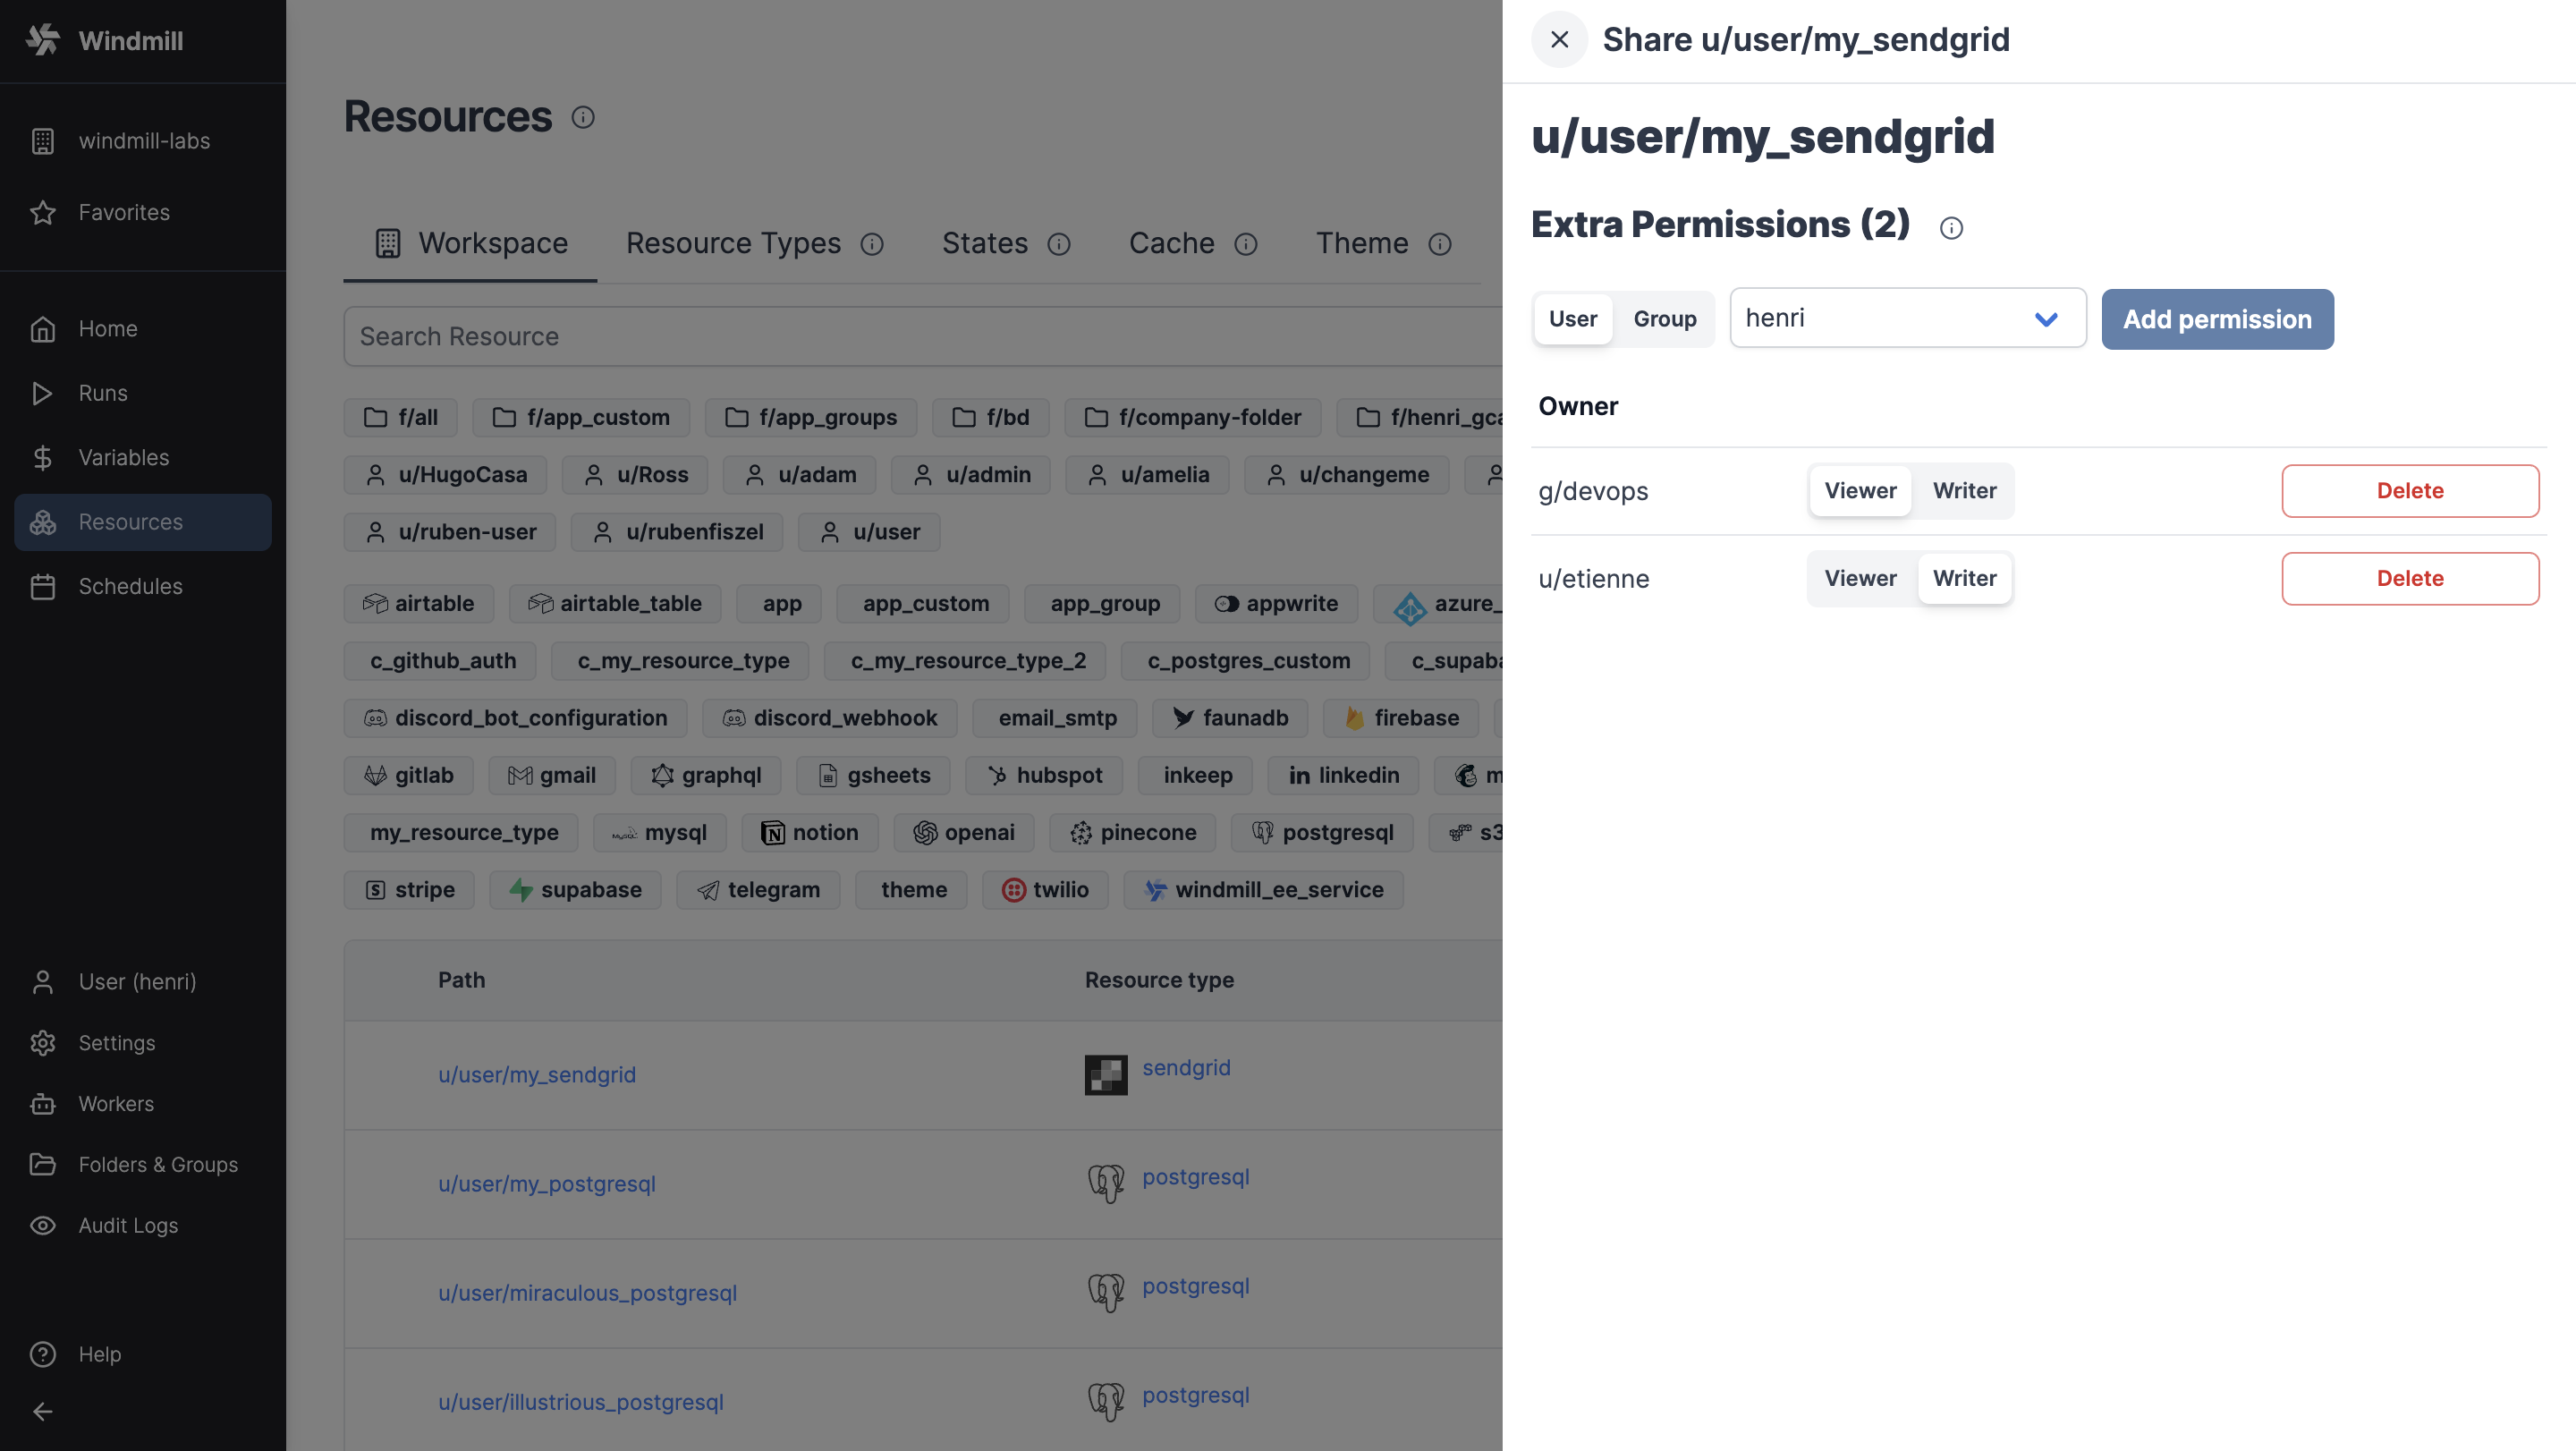
Task: Open Runs play icon in sidebar
Action: click(42, 393)
